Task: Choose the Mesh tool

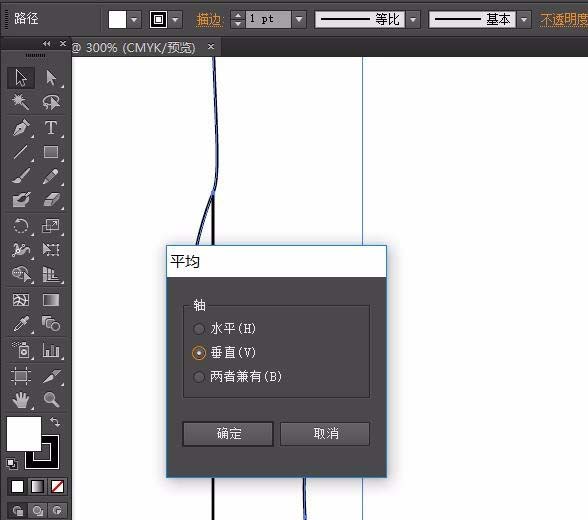Action: coord(21,300)
